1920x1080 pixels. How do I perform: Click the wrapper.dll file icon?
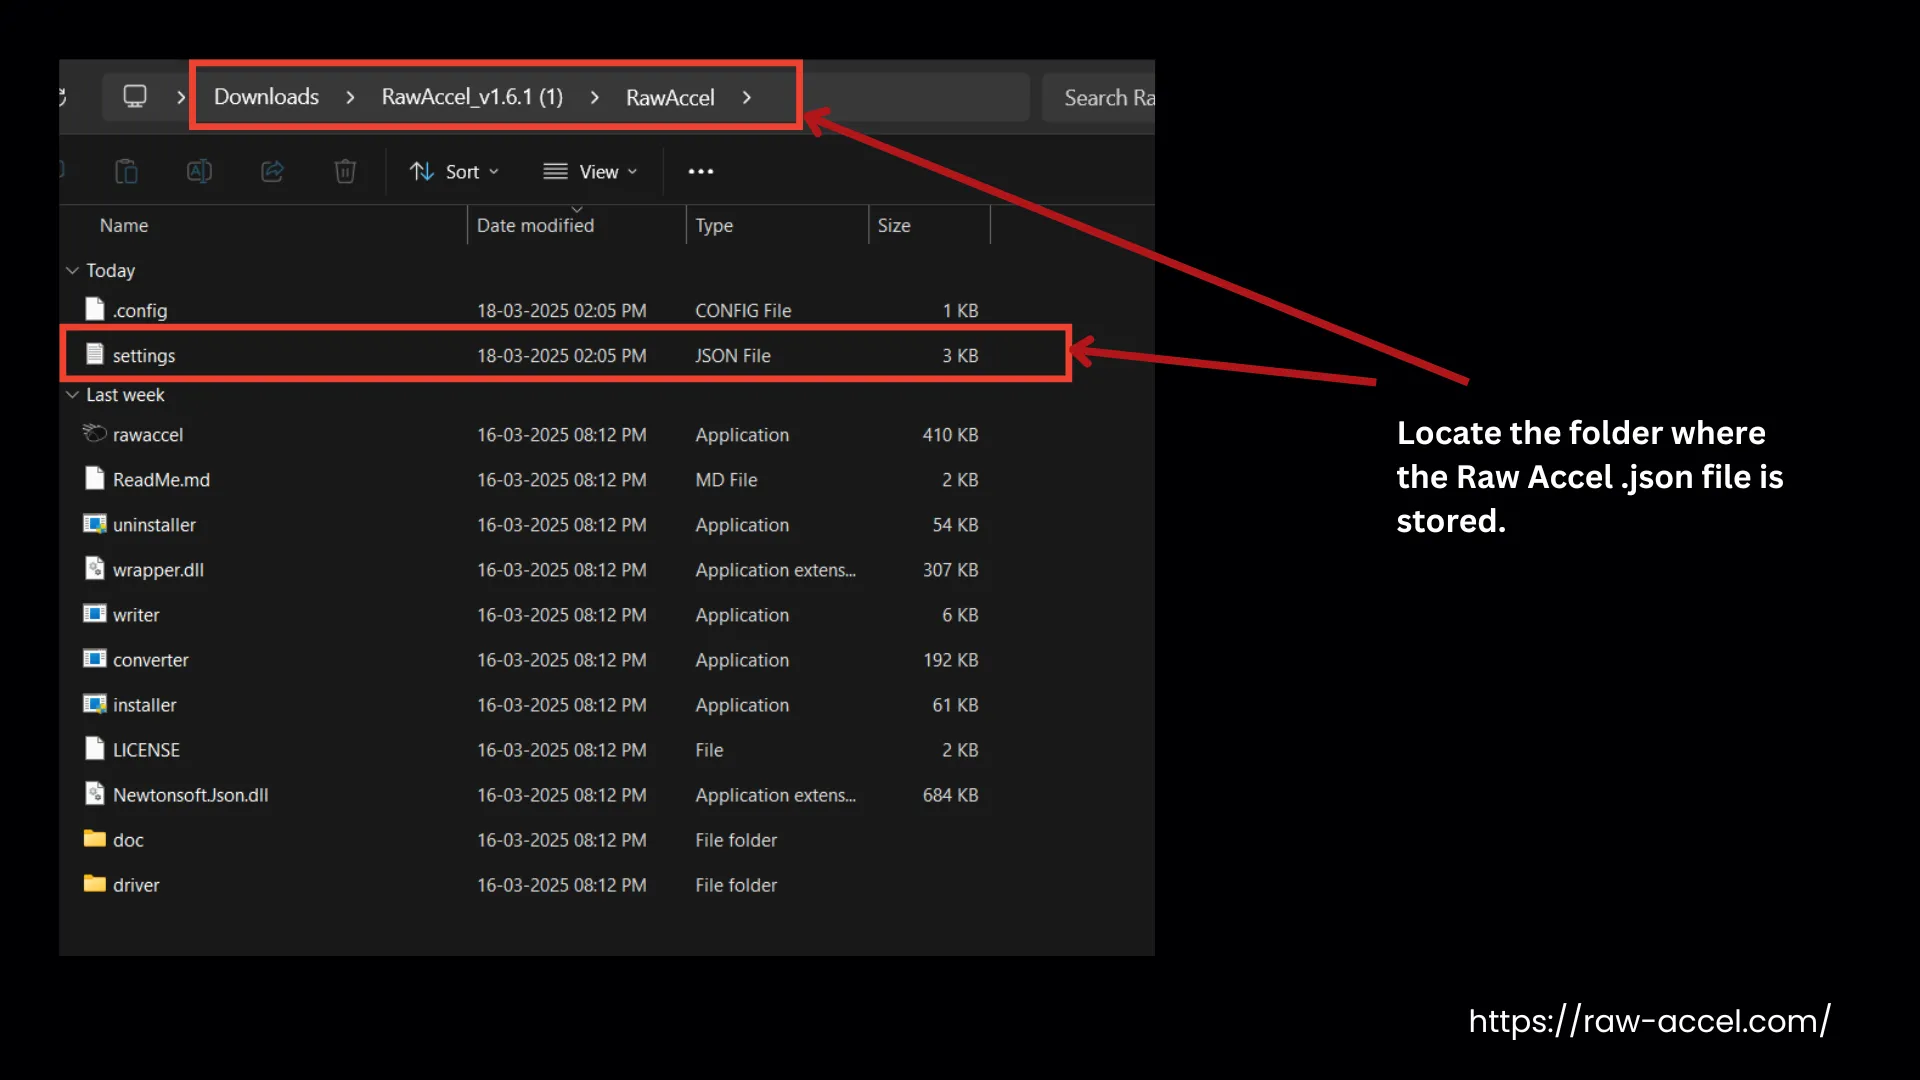coord(94,569)
